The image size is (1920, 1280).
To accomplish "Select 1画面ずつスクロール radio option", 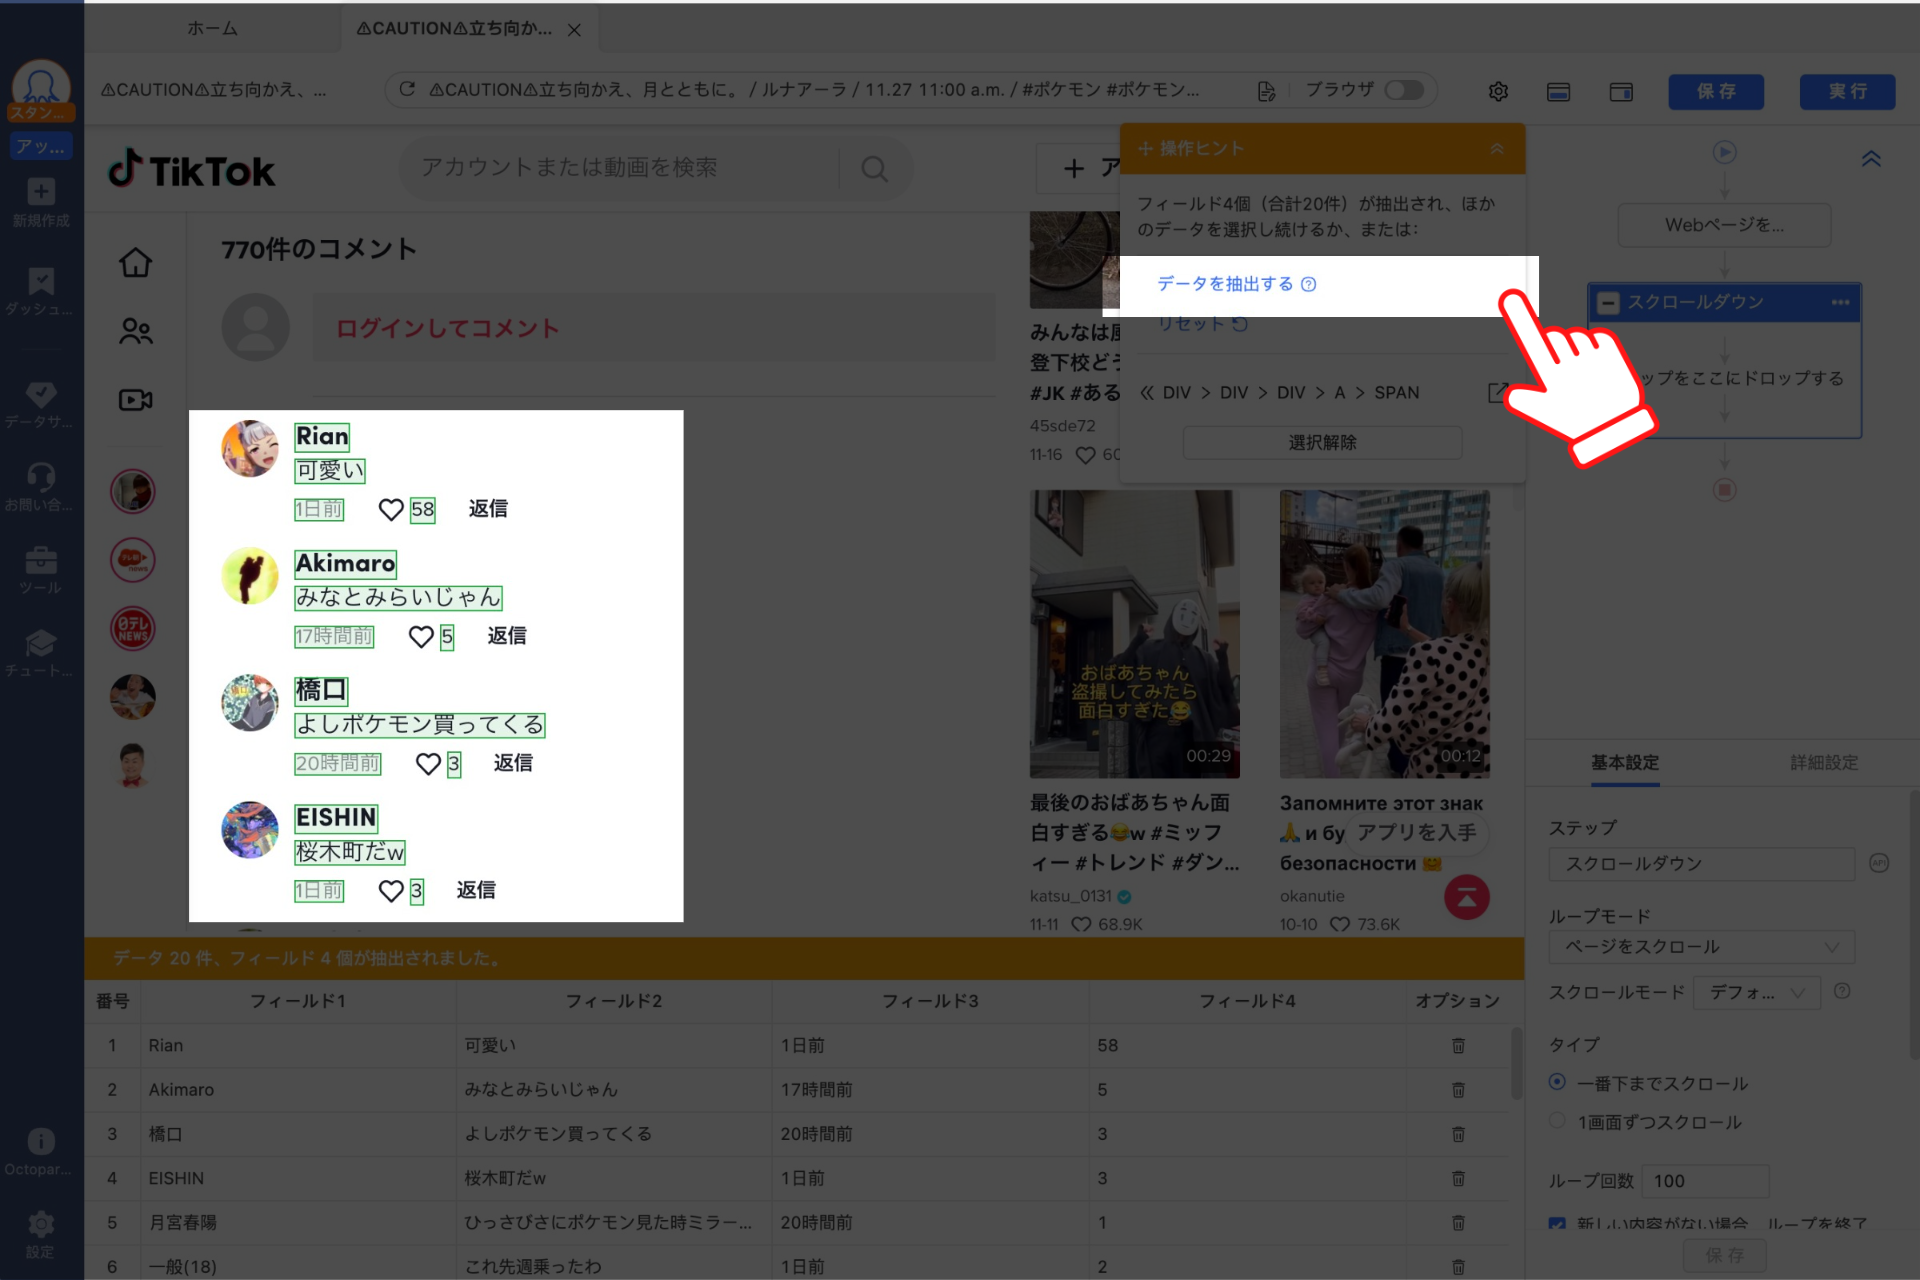I will click(x=1557, y=1121).
